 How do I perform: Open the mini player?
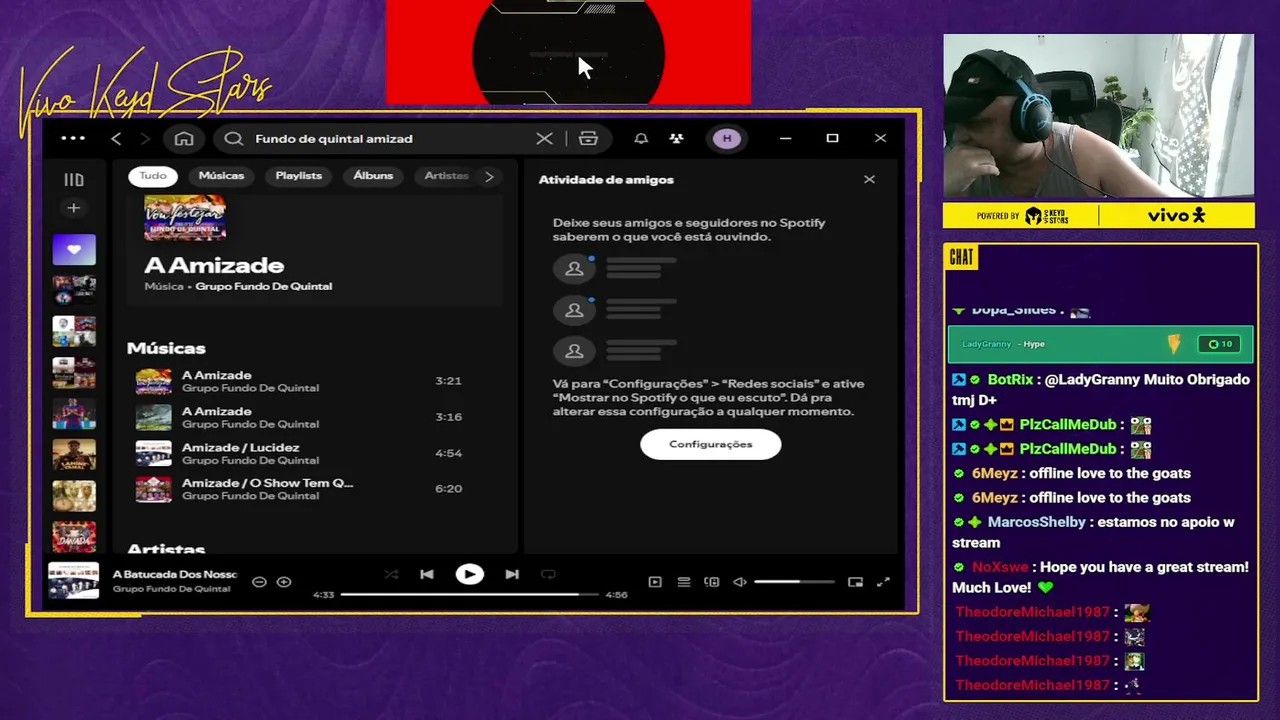(x=855, y=582)
